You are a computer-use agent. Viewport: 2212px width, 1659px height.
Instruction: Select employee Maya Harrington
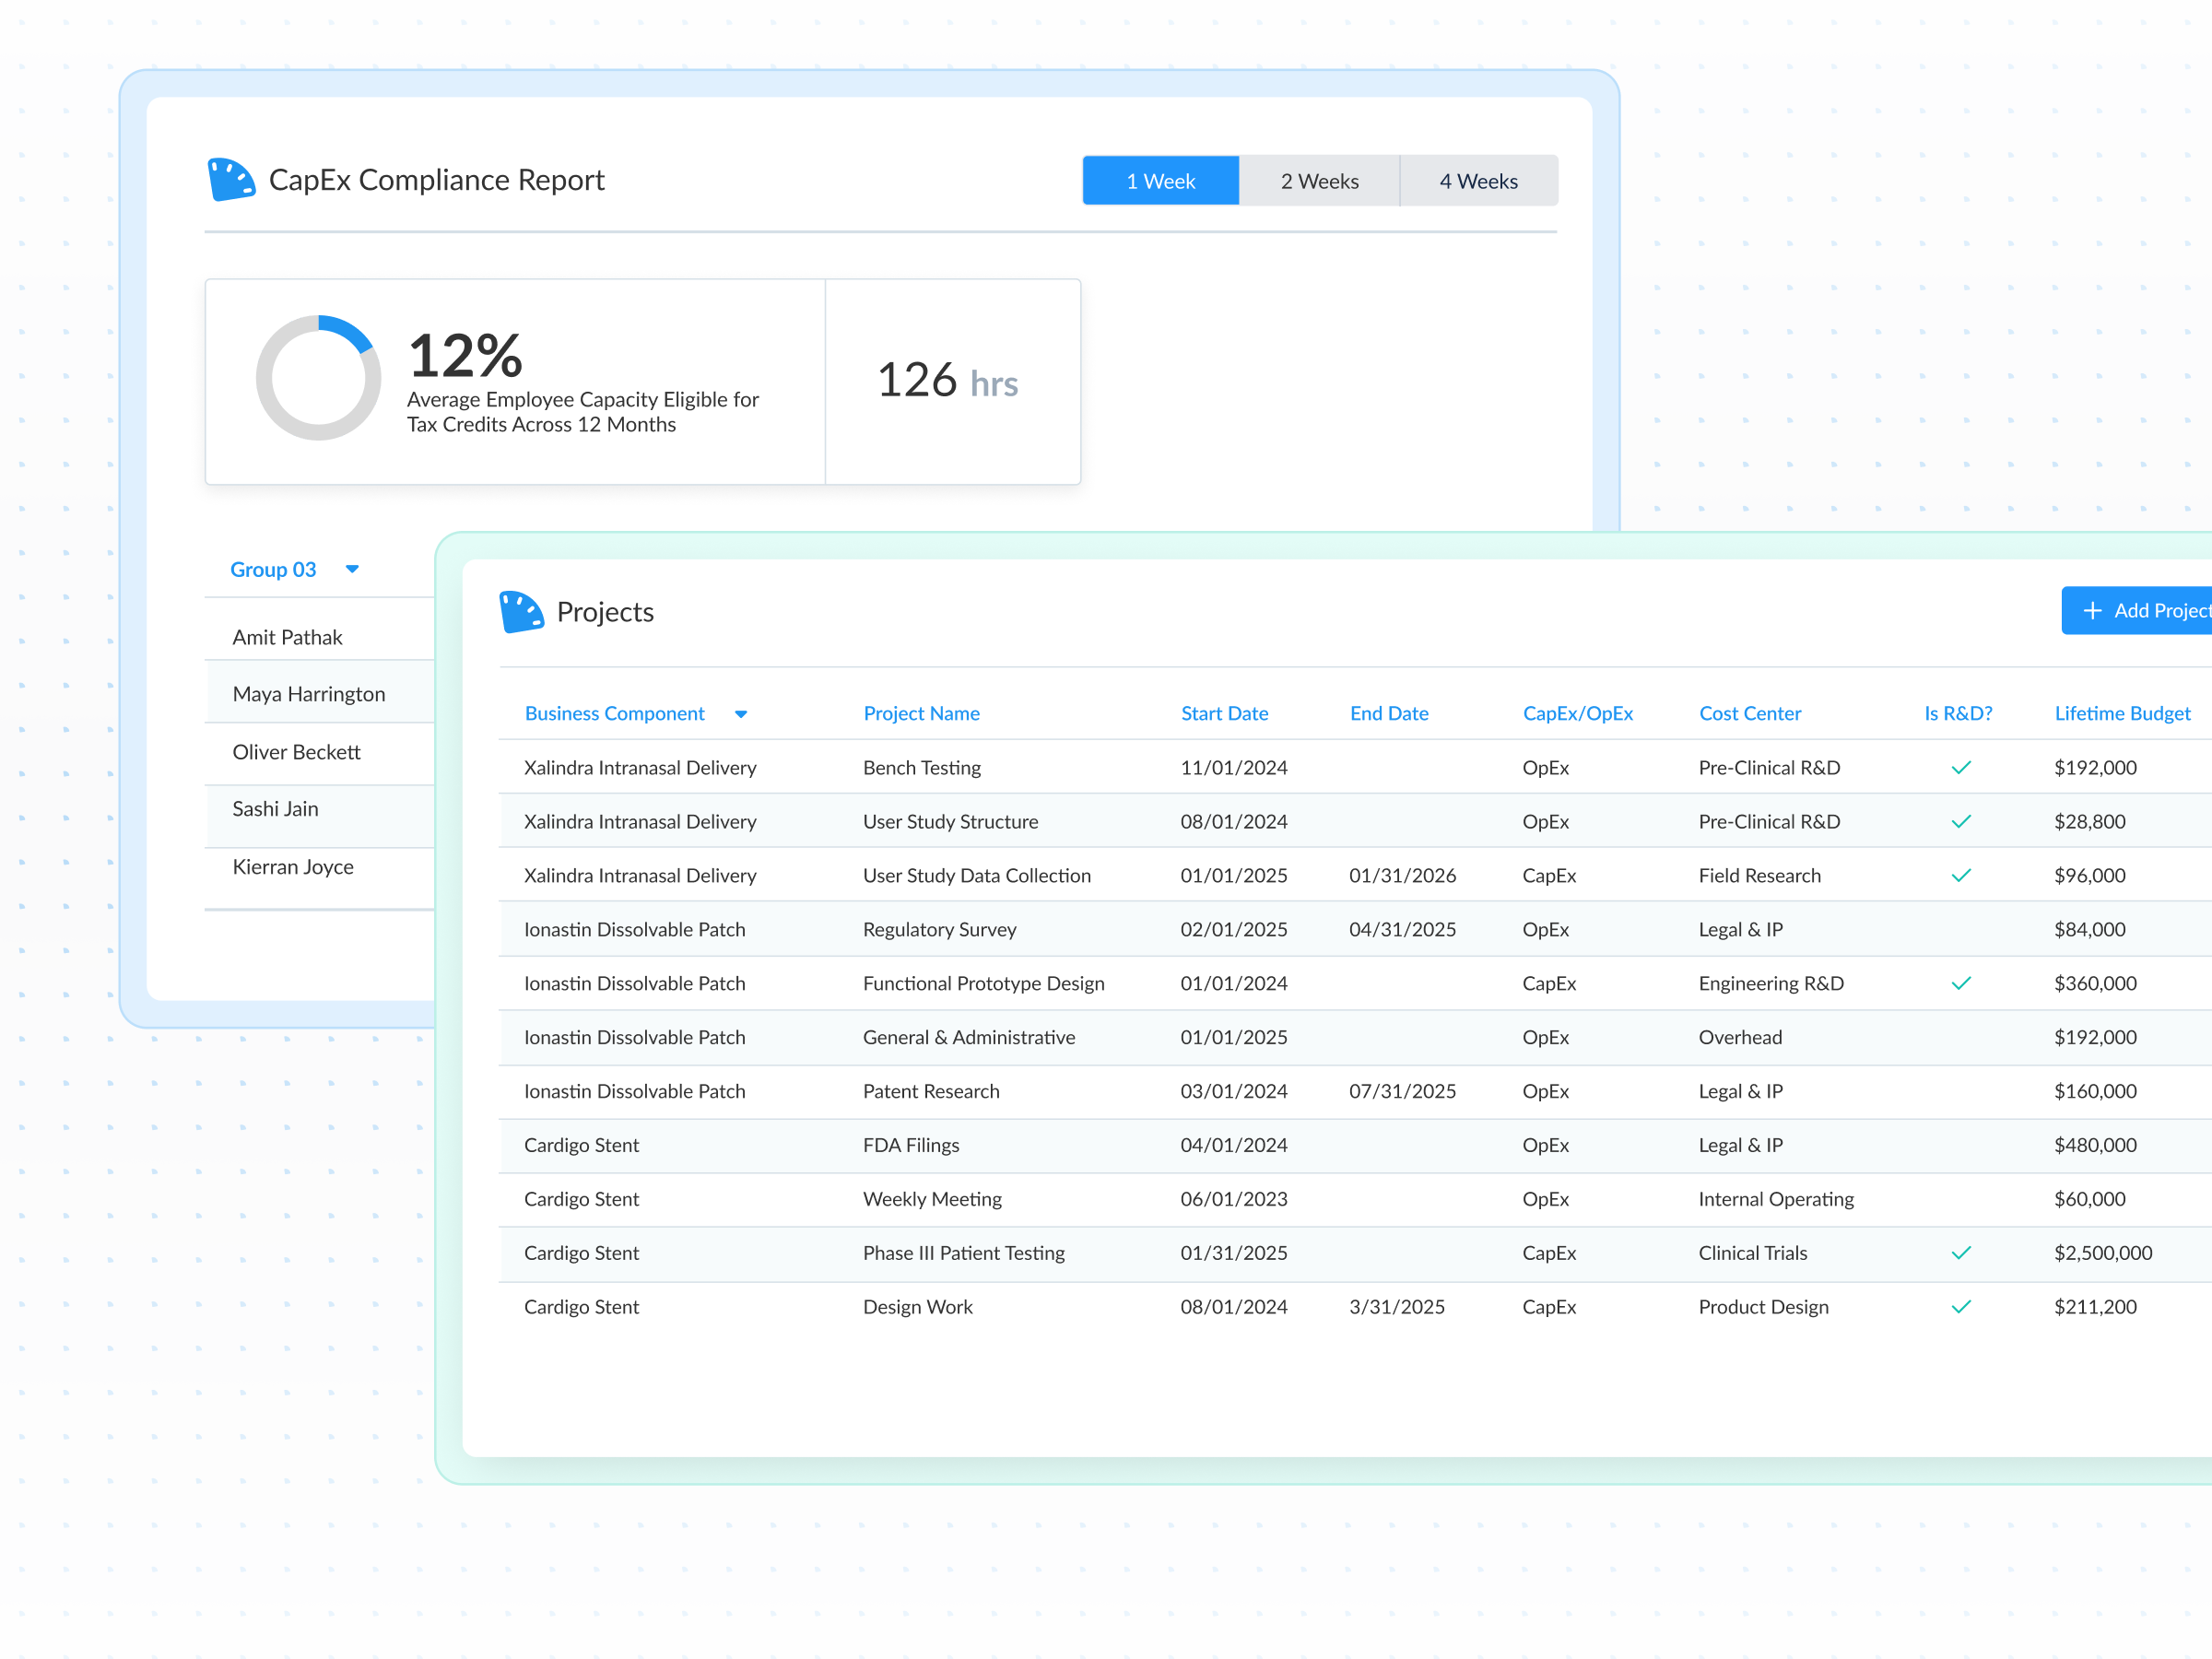tap(308, 694)
